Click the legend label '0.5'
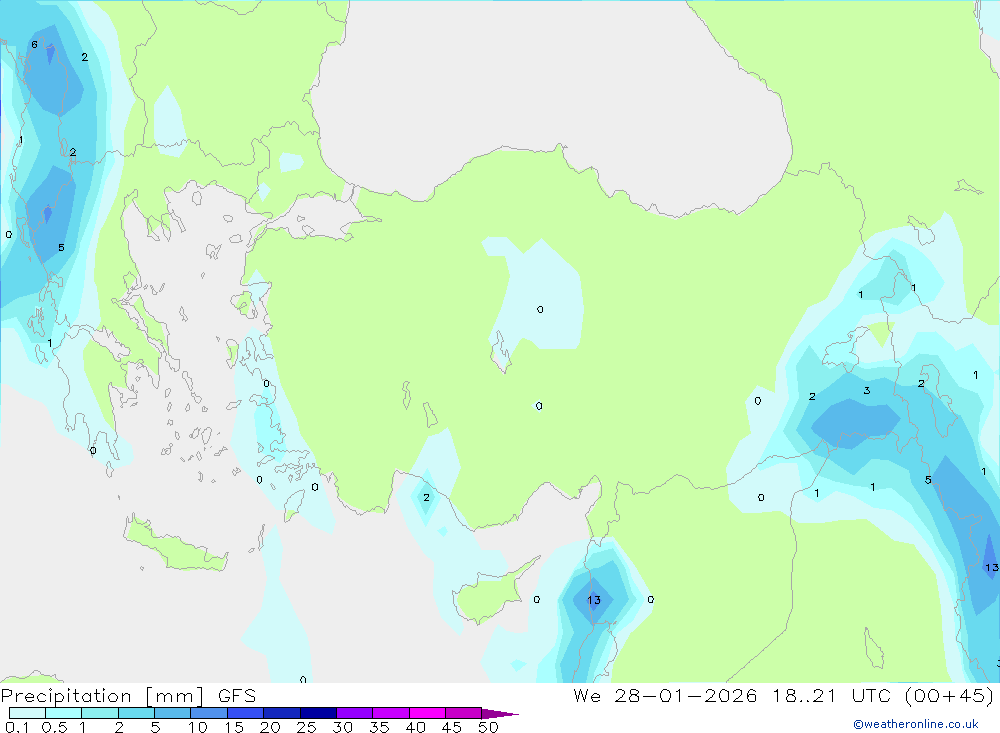 point(54,727)
